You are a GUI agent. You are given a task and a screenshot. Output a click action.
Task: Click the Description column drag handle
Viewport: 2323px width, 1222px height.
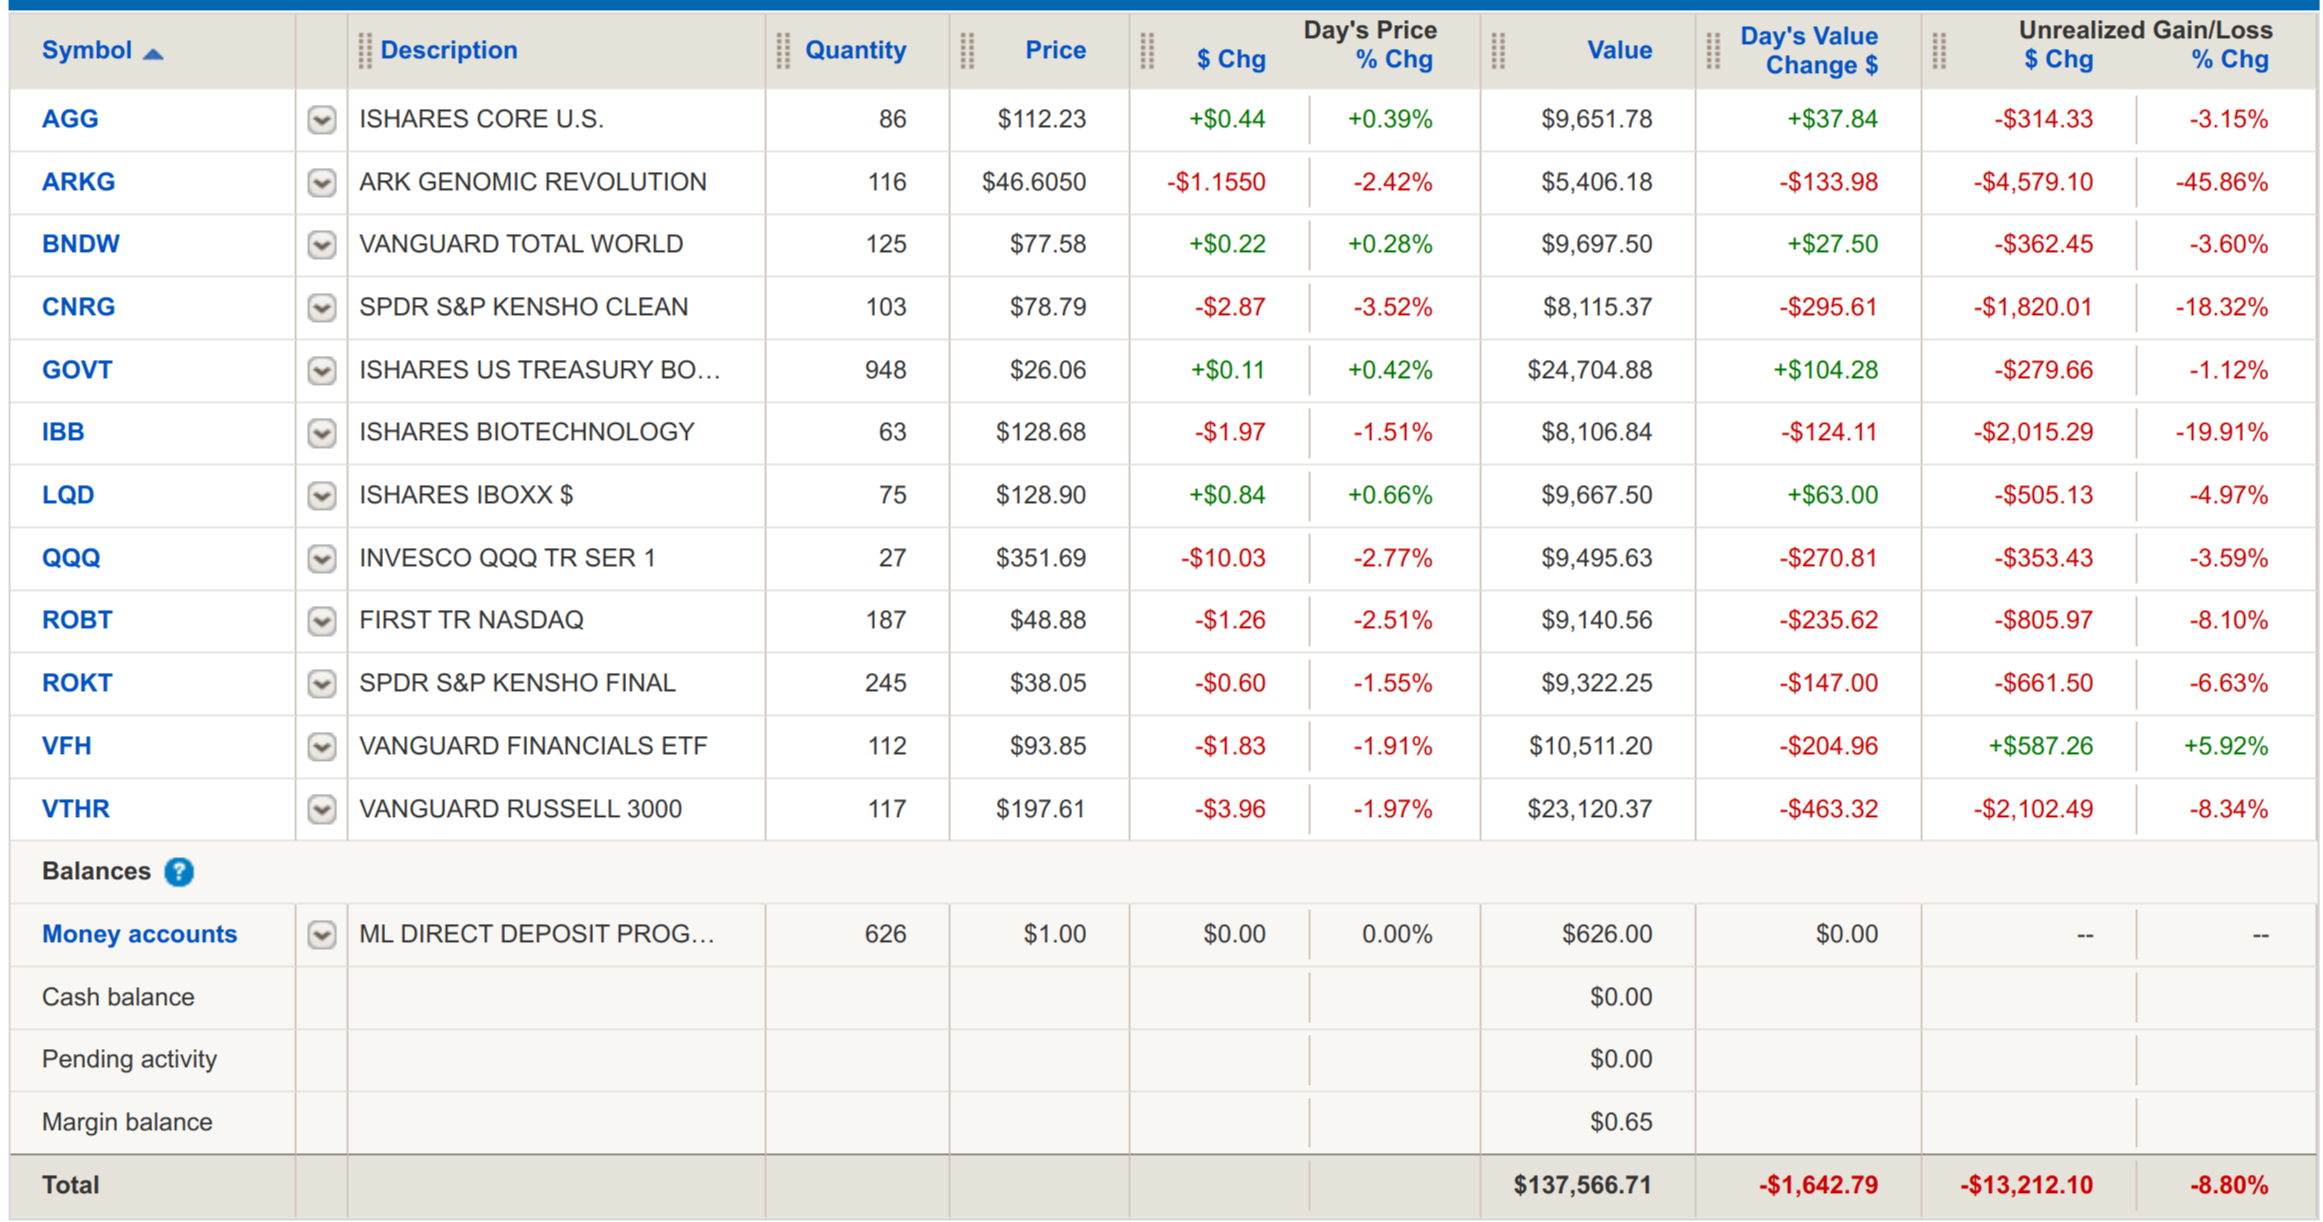pos(365,51)
